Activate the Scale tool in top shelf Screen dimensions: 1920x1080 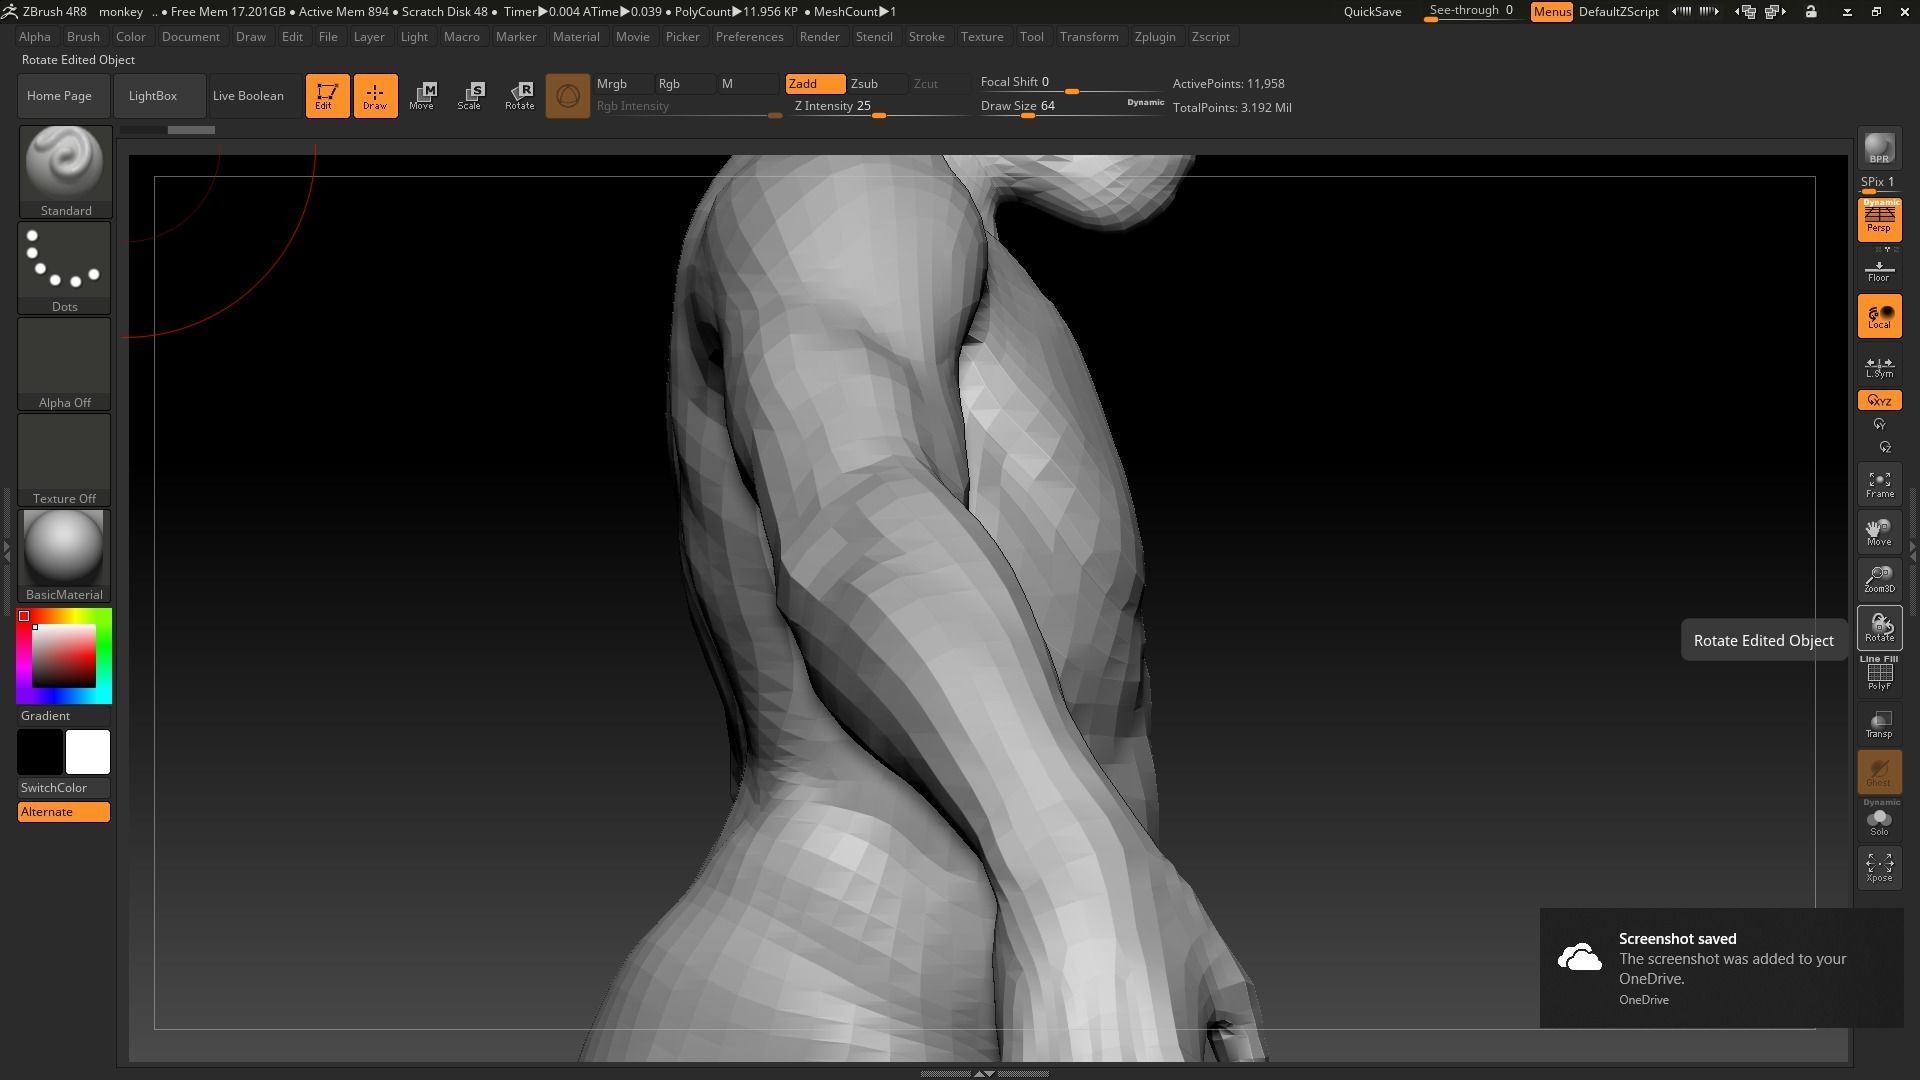pyautogui.click(x=470, y=96)
